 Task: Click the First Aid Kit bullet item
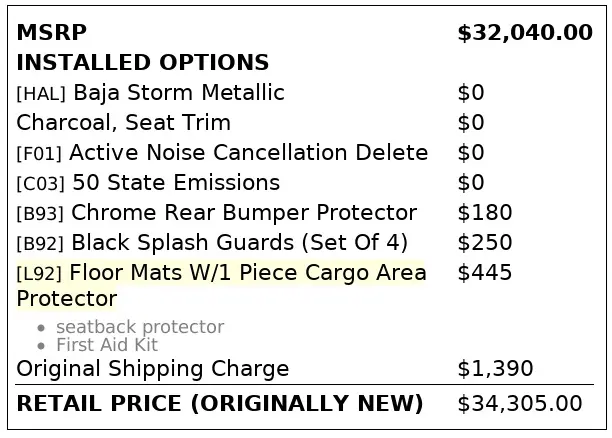tap(107, 345)
